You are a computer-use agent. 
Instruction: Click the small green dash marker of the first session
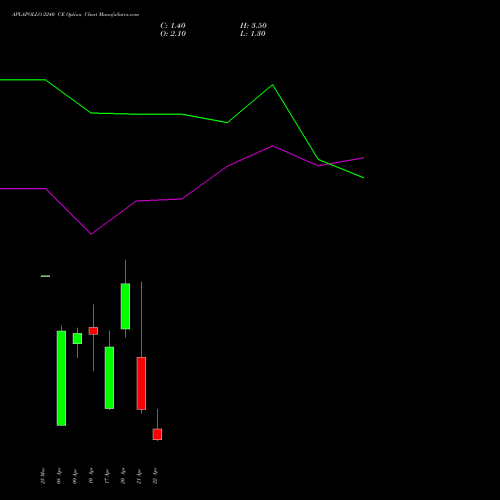click(x=45, y=276)
